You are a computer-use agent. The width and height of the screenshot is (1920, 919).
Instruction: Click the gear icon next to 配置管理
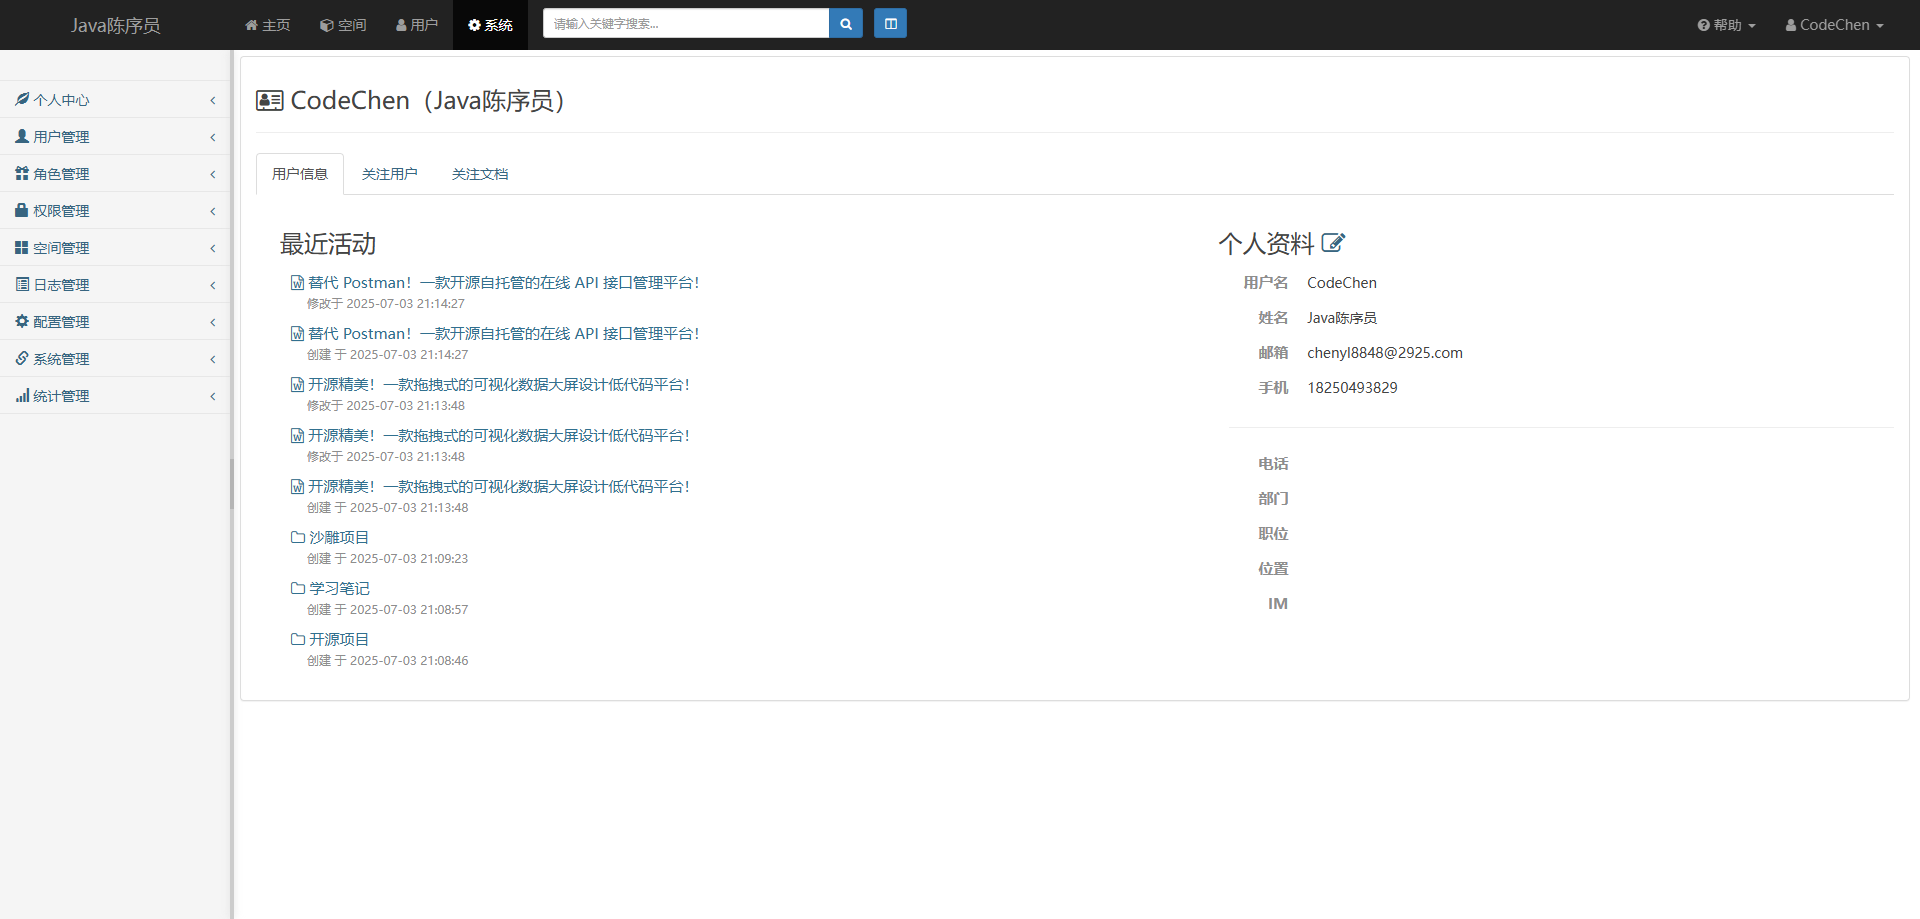[22, 321]
